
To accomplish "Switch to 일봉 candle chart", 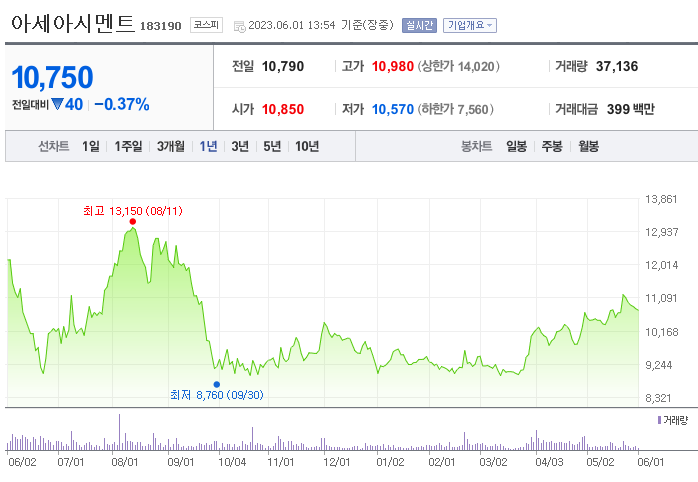I will click(x=516, y=146).
